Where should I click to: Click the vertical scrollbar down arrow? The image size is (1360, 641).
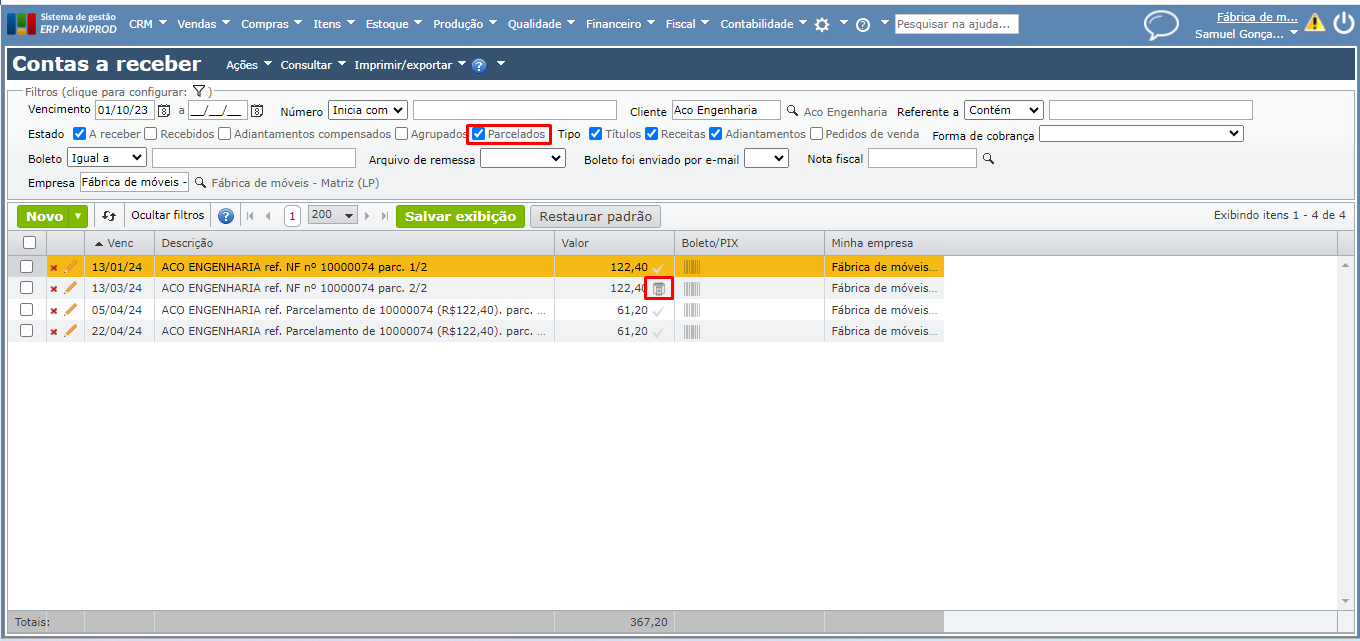1344,601
